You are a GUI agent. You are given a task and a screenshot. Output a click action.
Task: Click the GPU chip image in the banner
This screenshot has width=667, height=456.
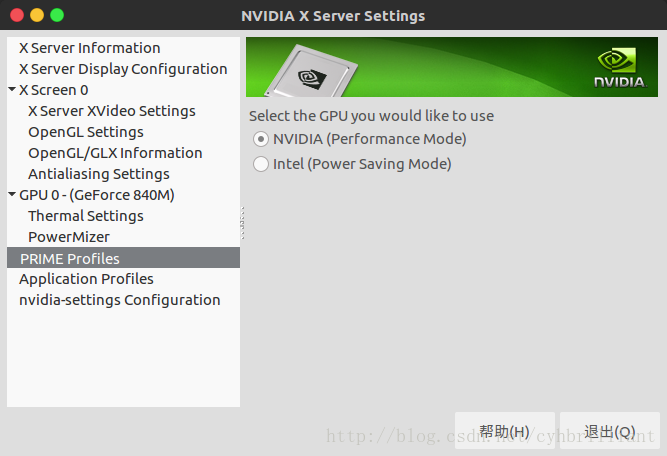click(x=311, y=71)
